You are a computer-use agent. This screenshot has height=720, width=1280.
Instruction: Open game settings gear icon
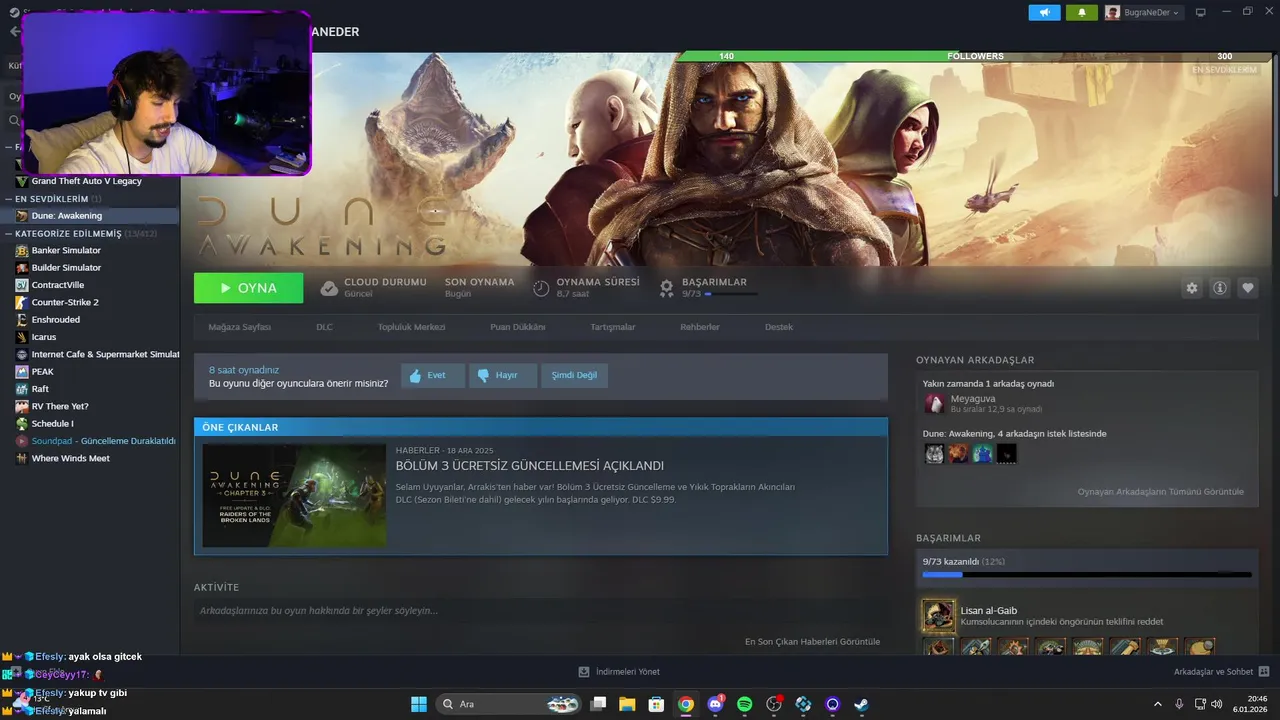(1191, 288)
